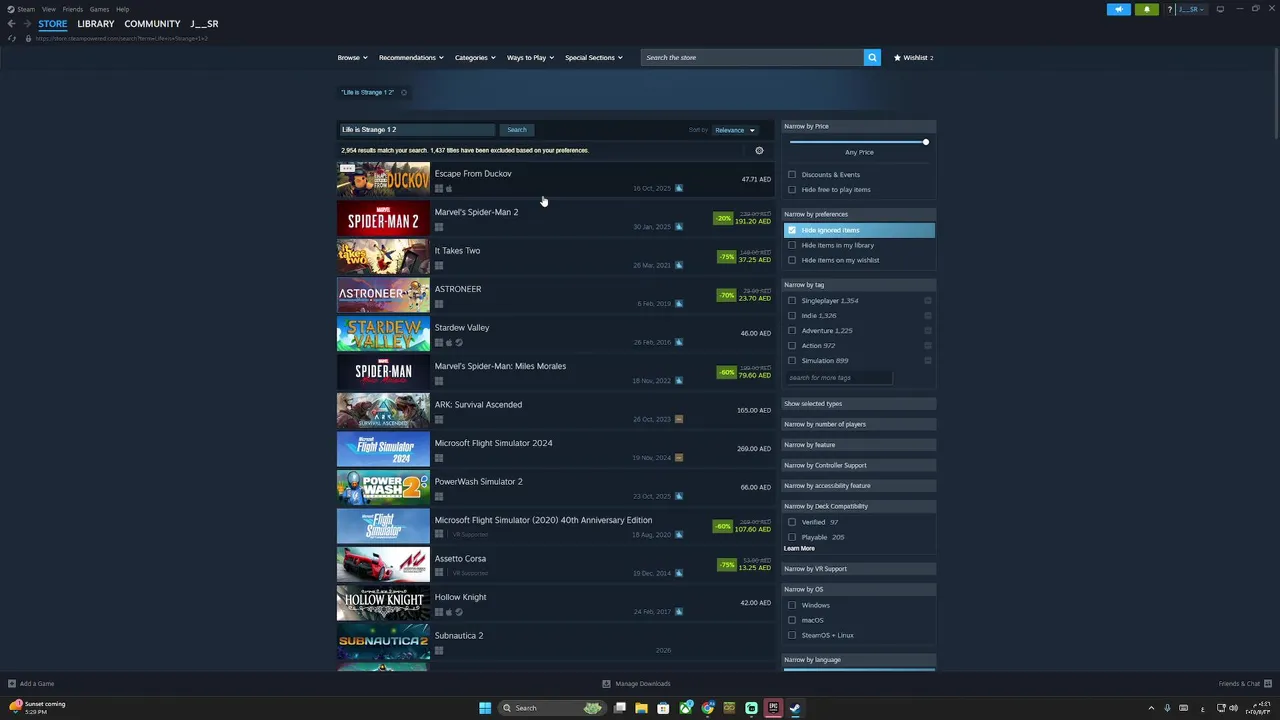Tick the Verified Deck compatibility checkbox

(792, 522)
